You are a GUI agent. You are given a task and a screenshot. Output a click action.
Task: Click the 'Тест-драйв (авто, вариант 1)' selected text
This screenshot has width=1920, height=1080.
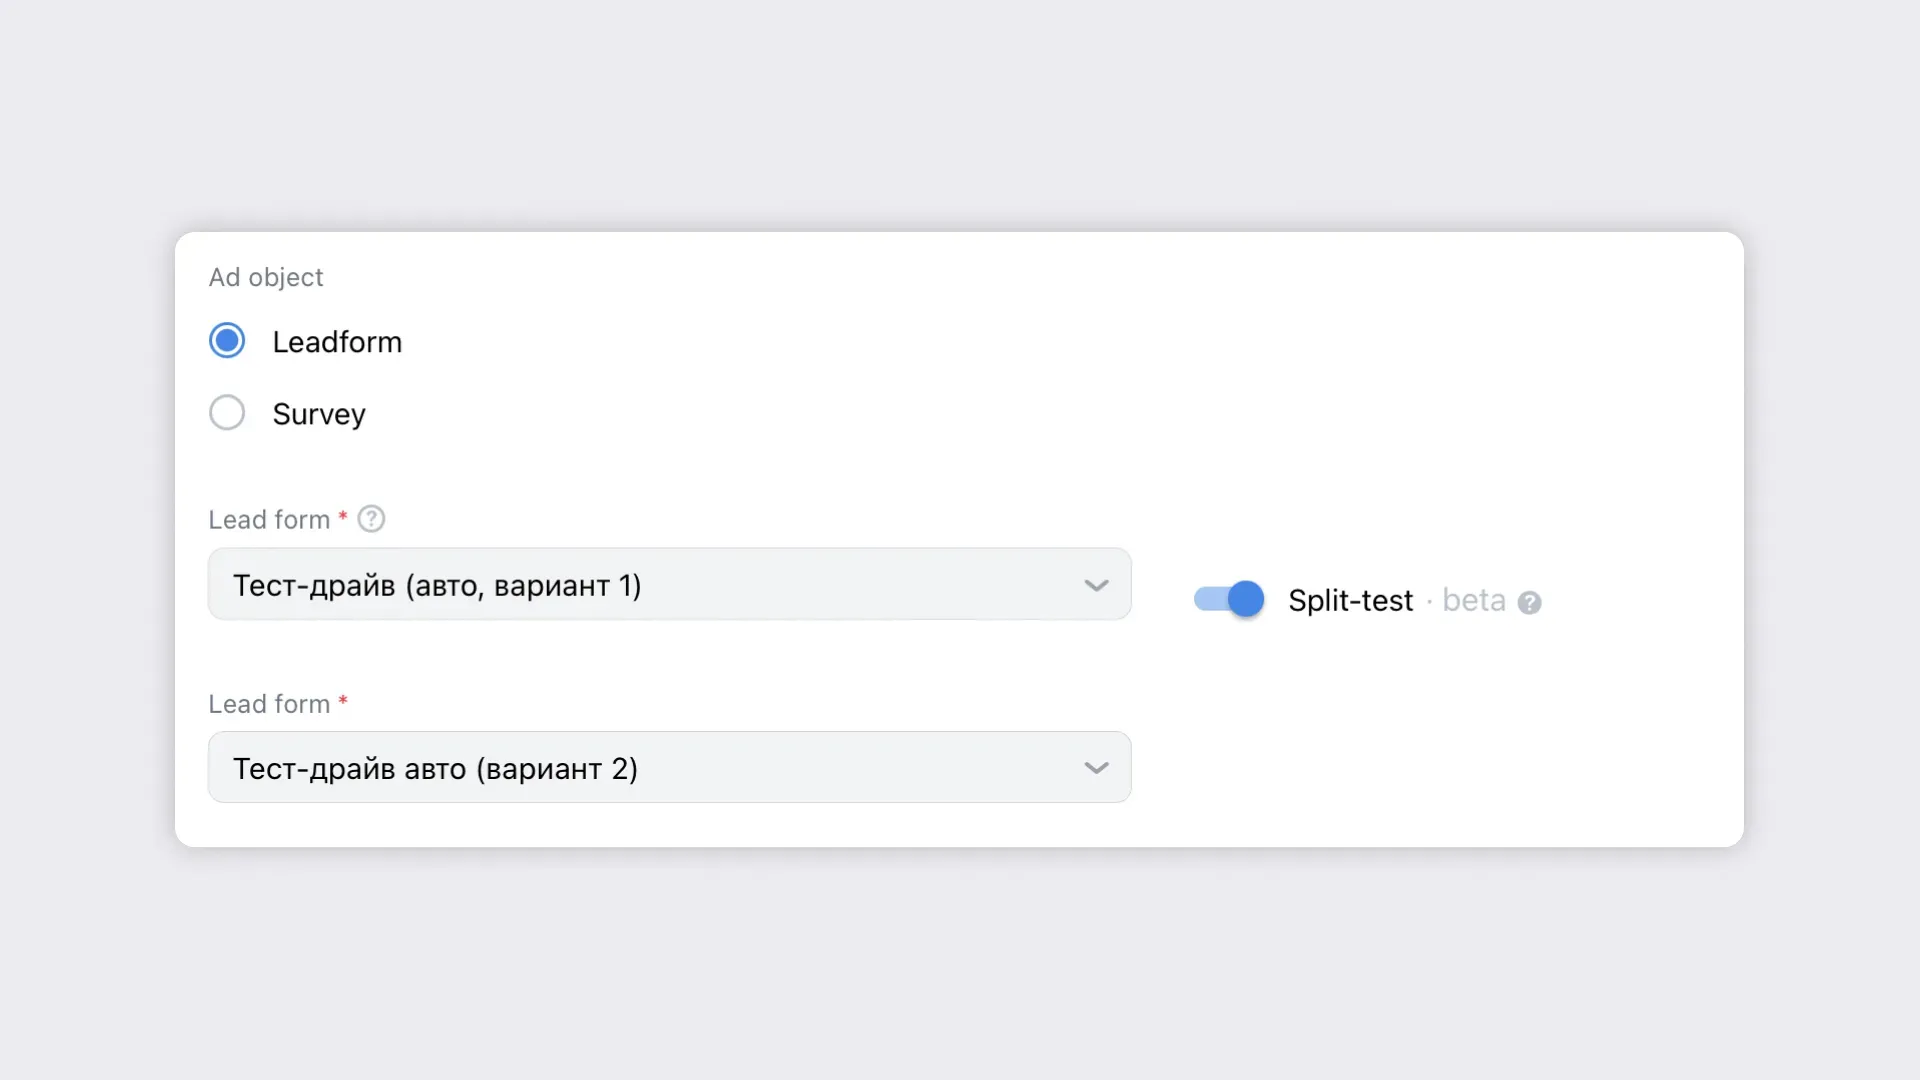click(x=437, y=585)
